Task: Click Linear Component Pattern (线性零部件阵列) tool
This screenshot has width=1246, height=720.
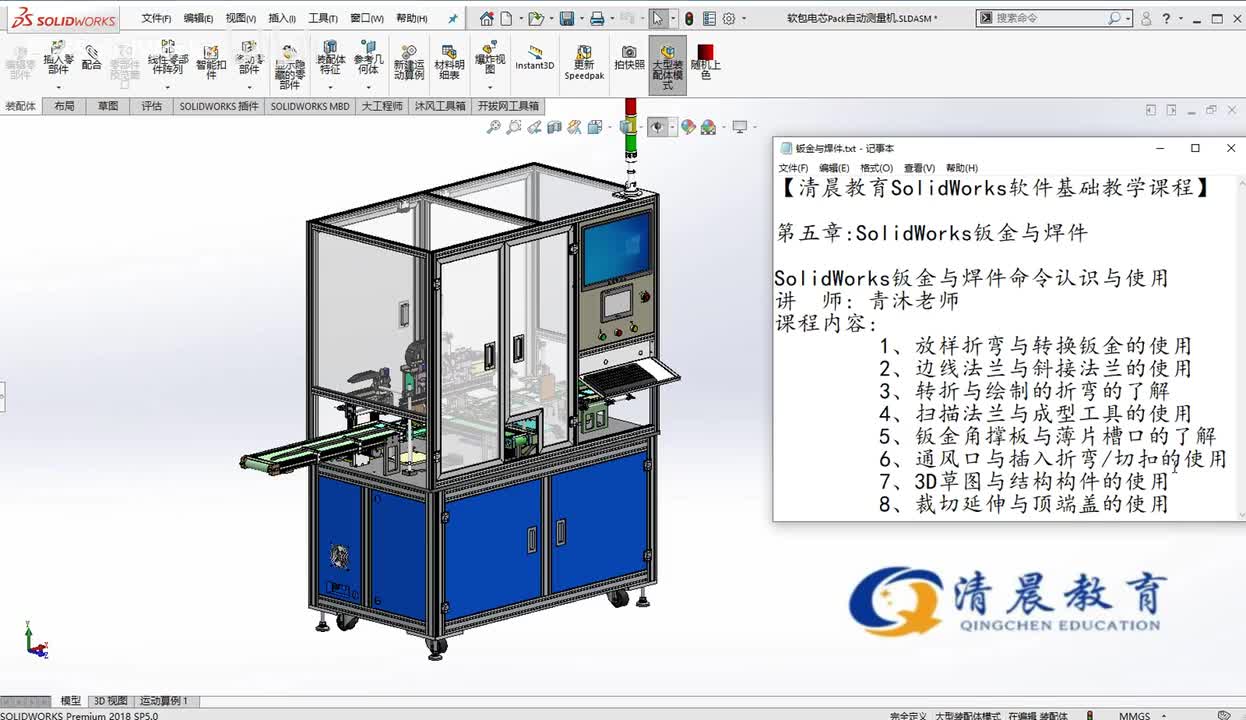Action: [x=168, y=58]
